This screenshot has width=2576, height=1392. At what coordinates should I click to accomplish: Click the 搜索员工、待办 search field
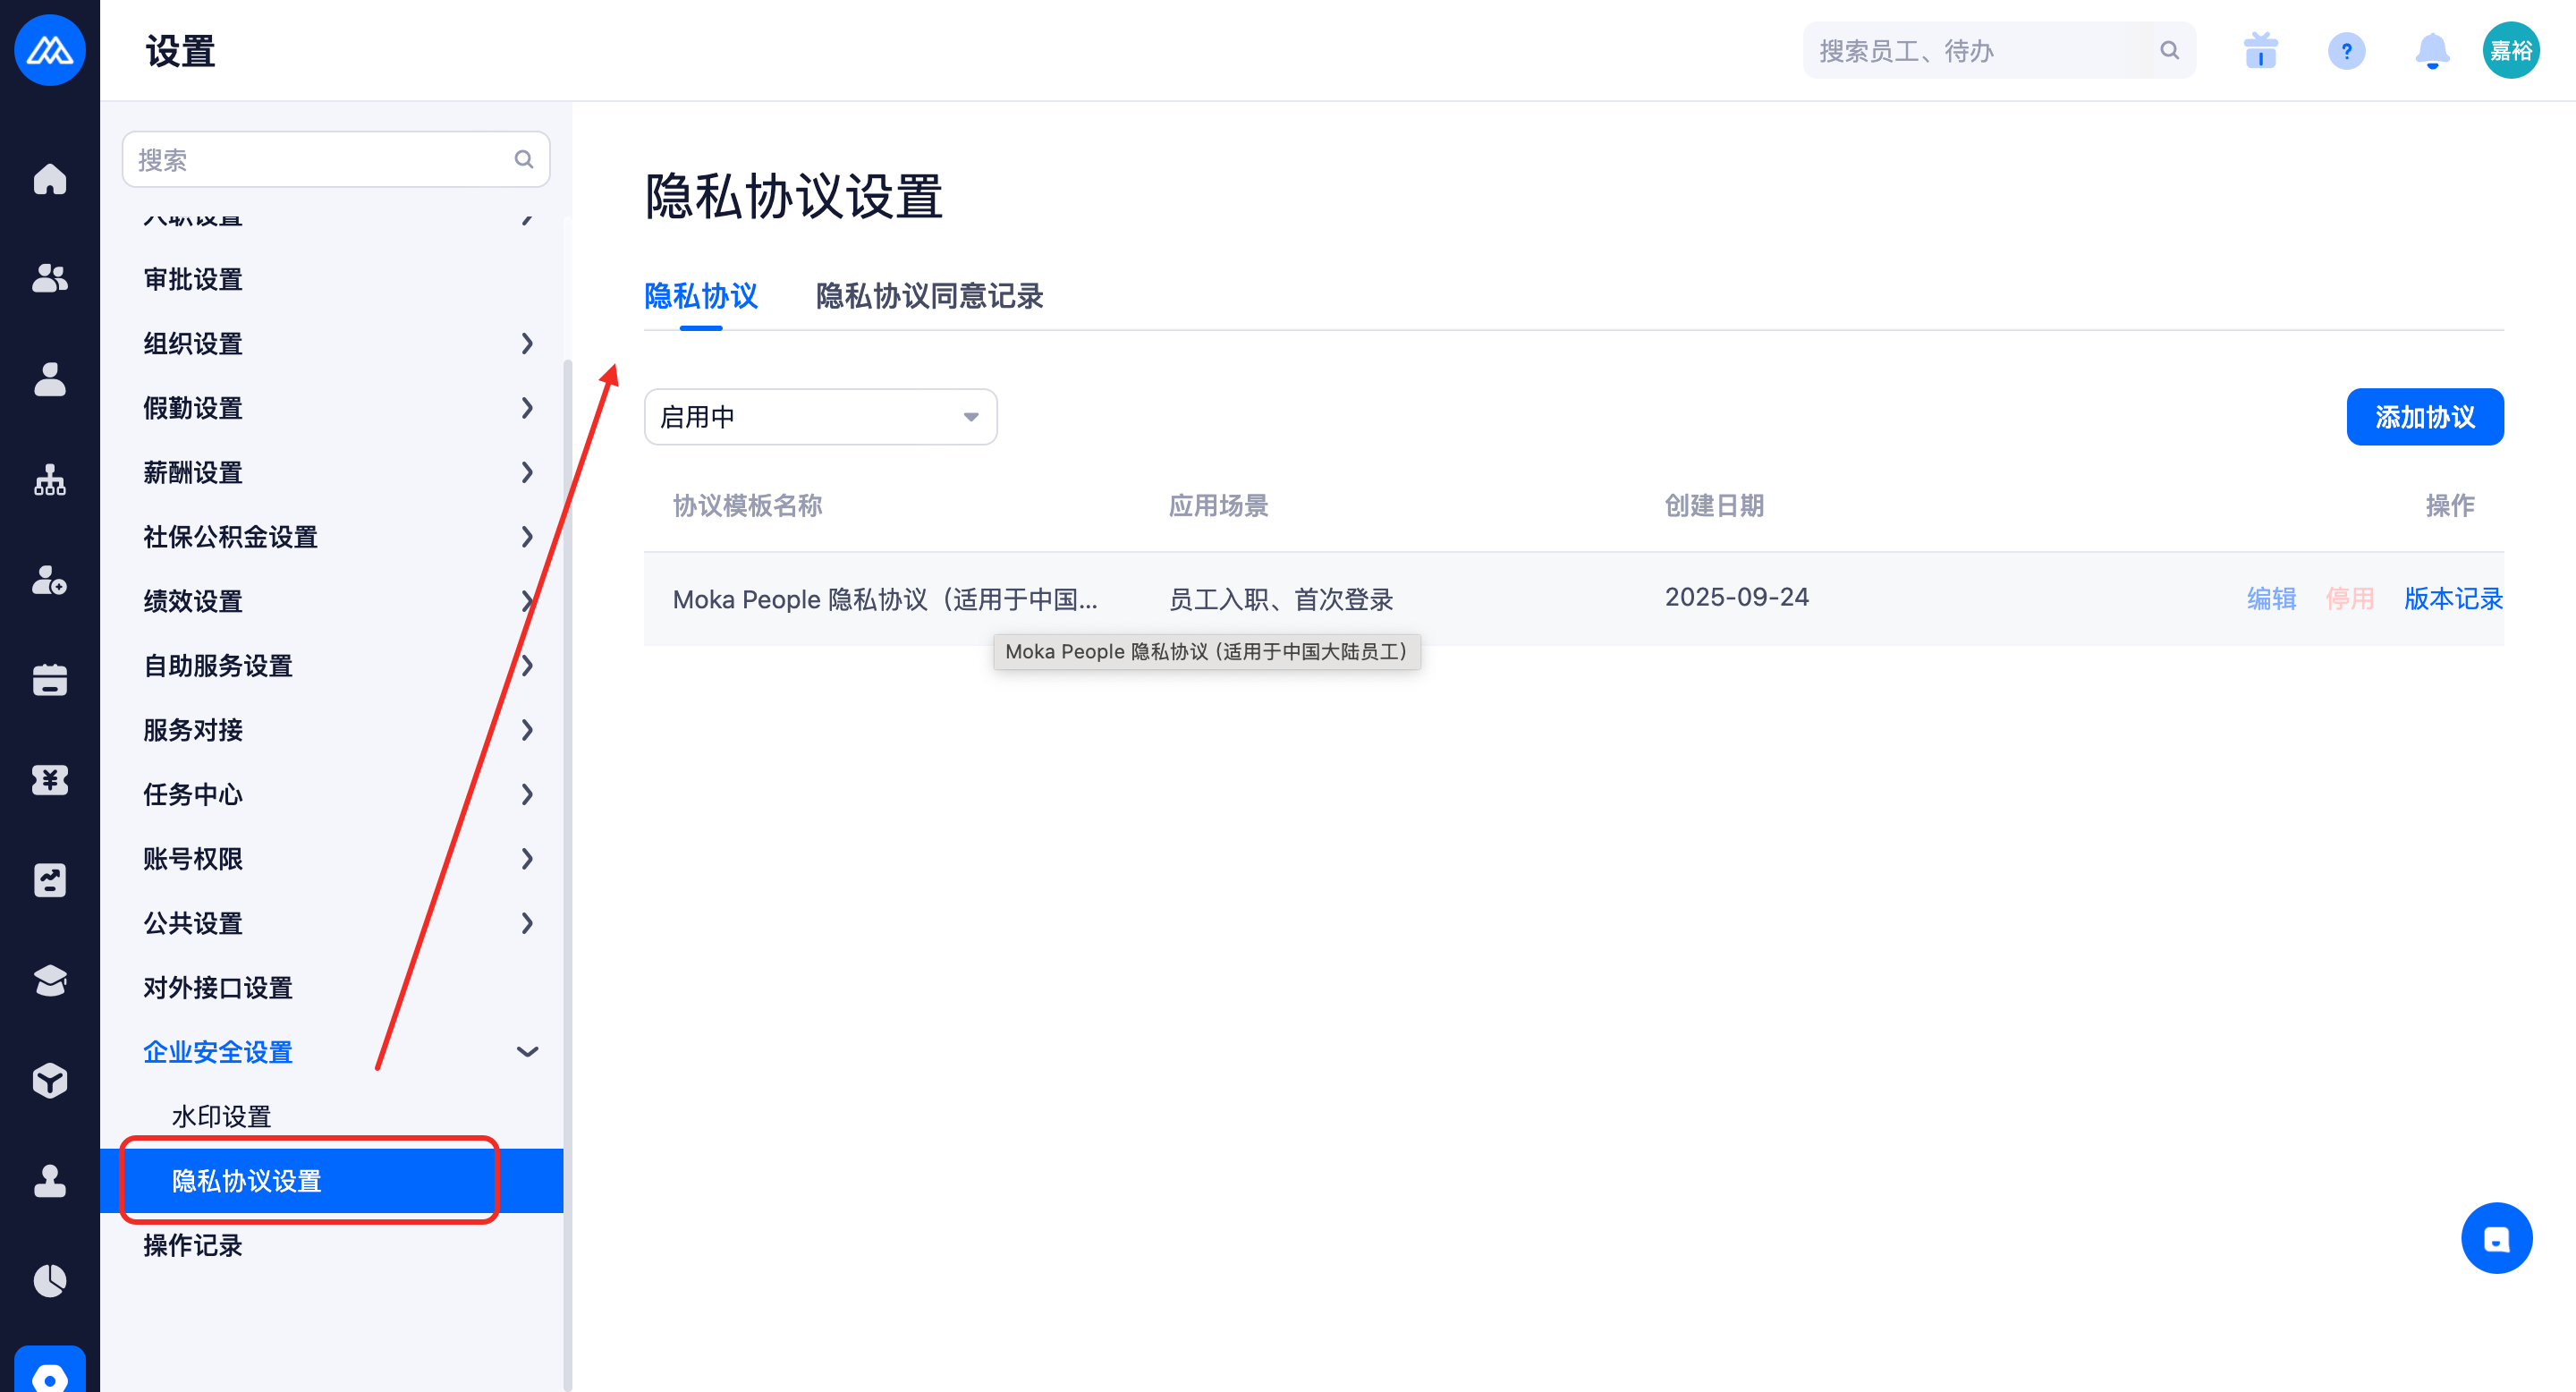tap(1999, 50)
